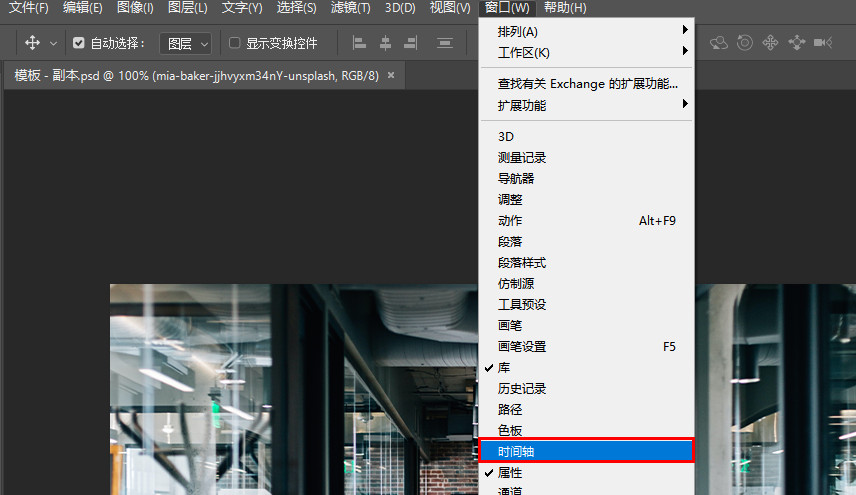Screen dimensions: 856x495
Task: Expand the 扩展功能 submenu
Action: (586, 105)
